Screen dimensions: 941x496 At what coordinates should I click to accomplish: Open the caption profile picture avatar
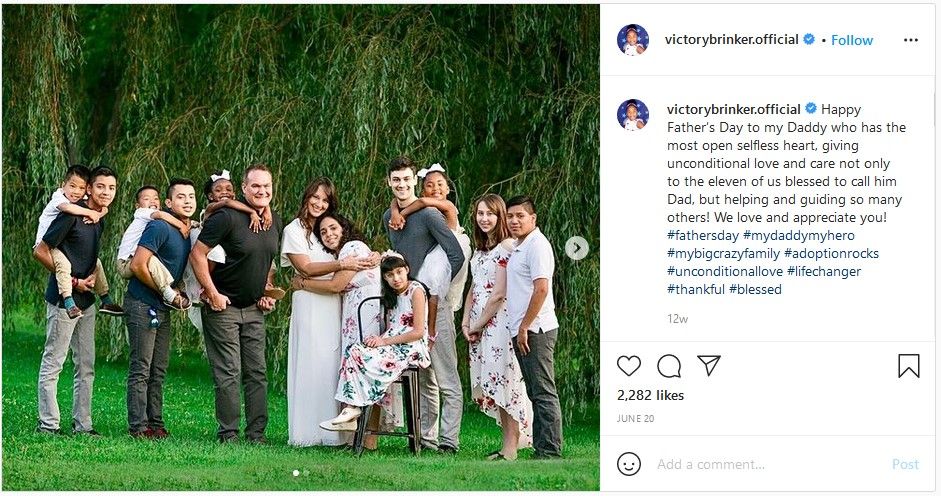tap(633, 115)
